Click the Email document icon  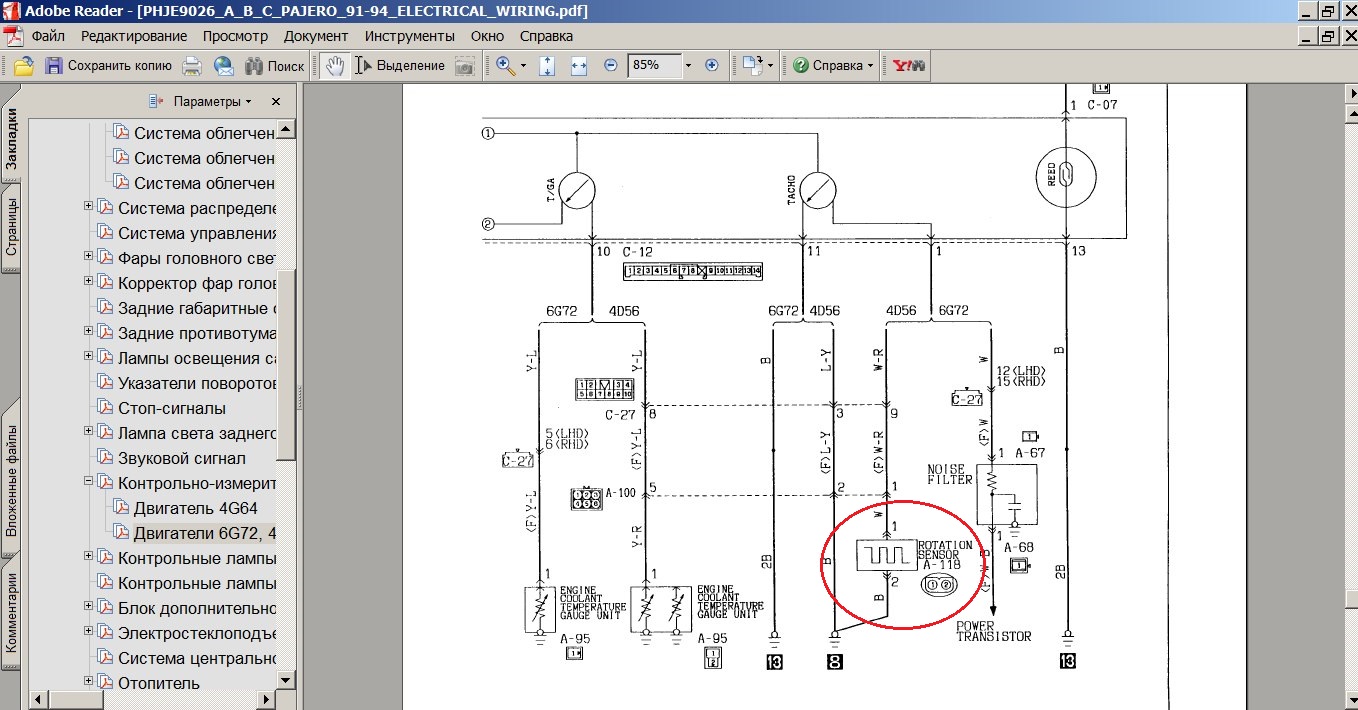(223, 66)
